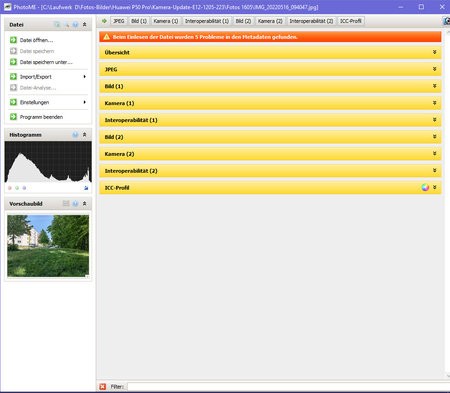The width and height of the screenshot is (450, 393).
Task: Expand the Kamera (1) section
Action: pos(270,103)
